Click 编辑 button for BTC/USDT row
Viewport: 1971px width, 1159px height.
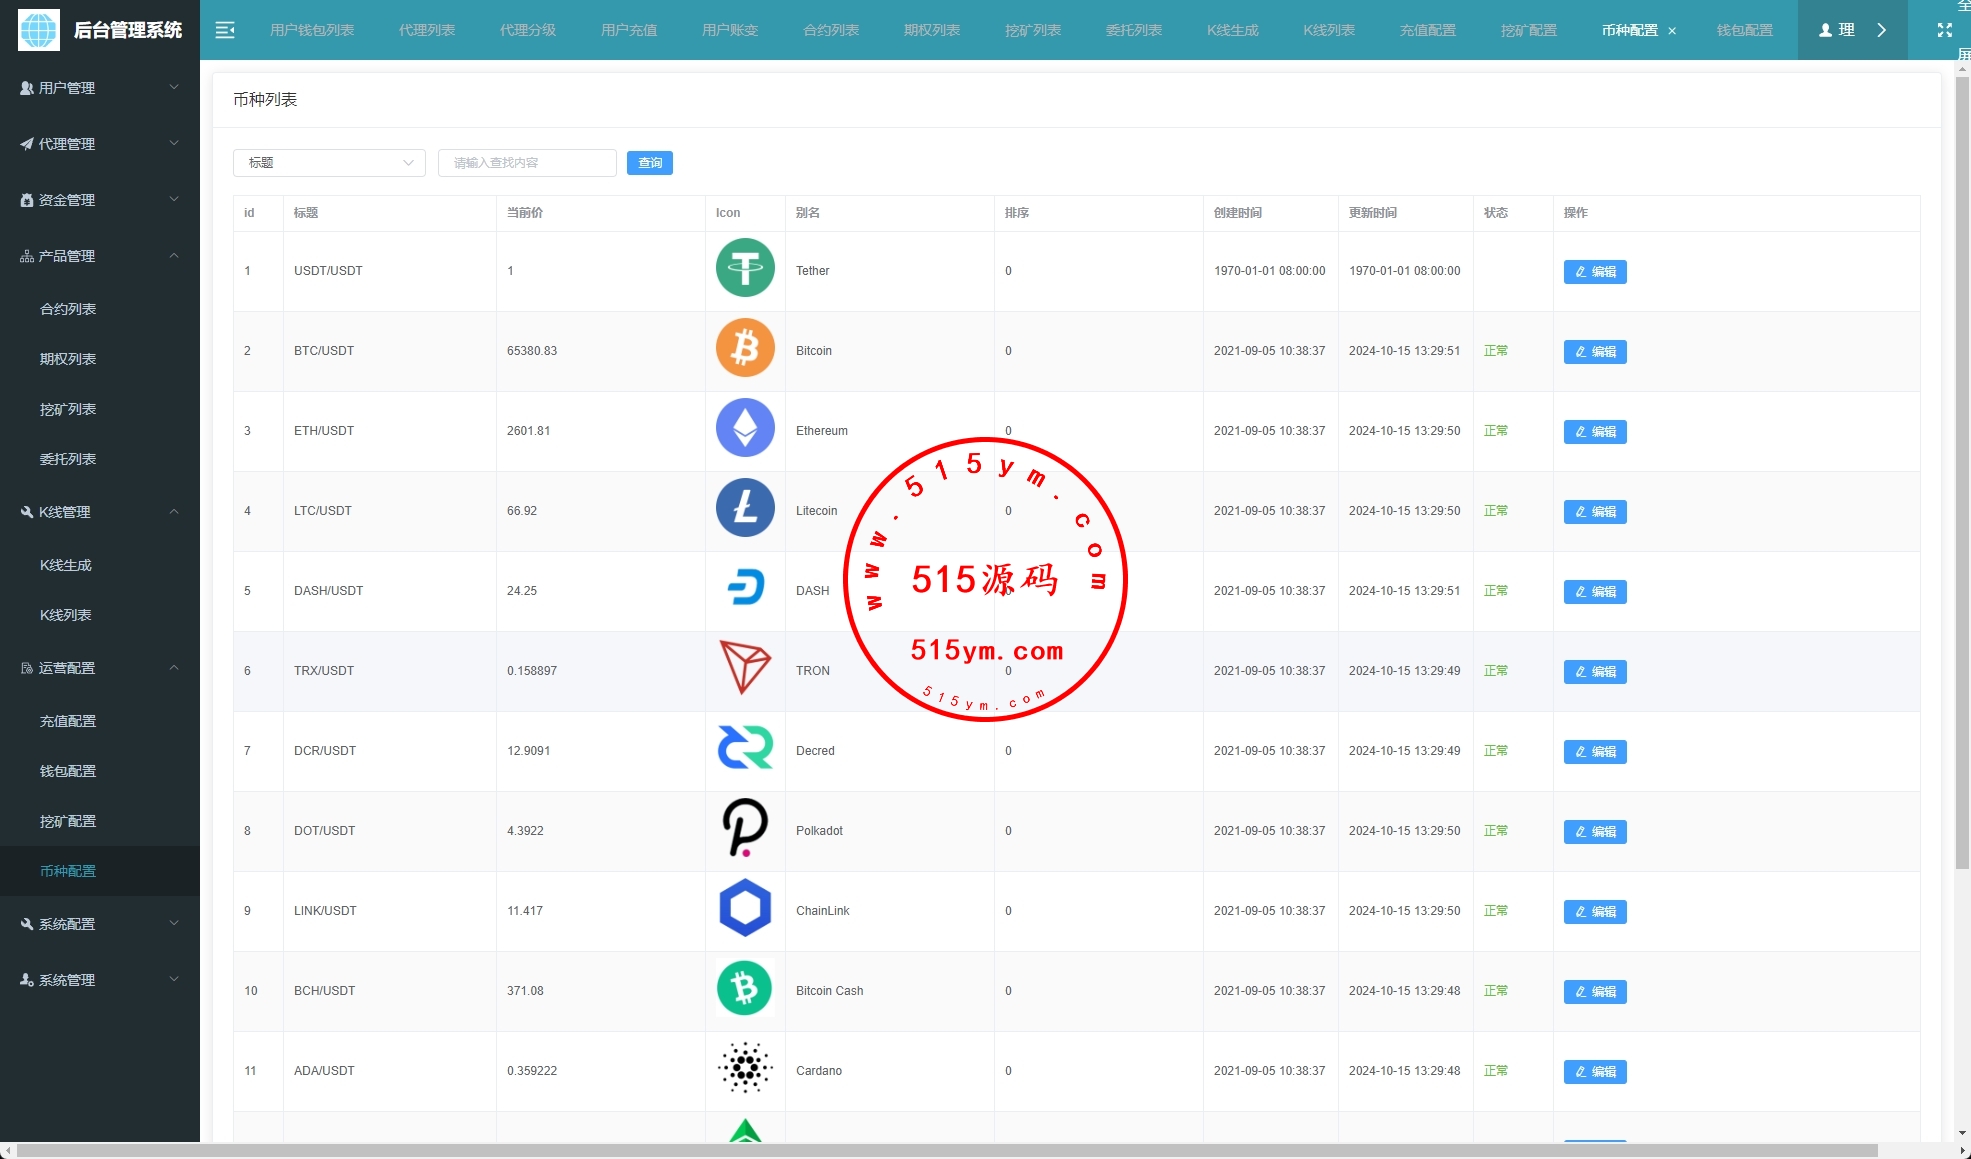tap(1595, 352)
